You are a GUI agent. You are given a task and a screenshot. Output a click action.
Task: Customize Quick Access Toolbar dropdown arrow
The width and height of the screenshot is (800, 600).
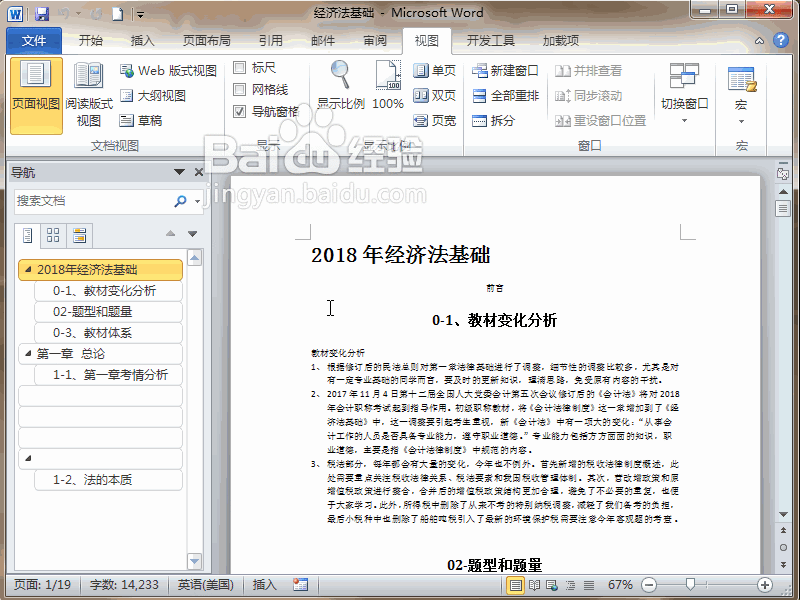(x=140, y=15)
